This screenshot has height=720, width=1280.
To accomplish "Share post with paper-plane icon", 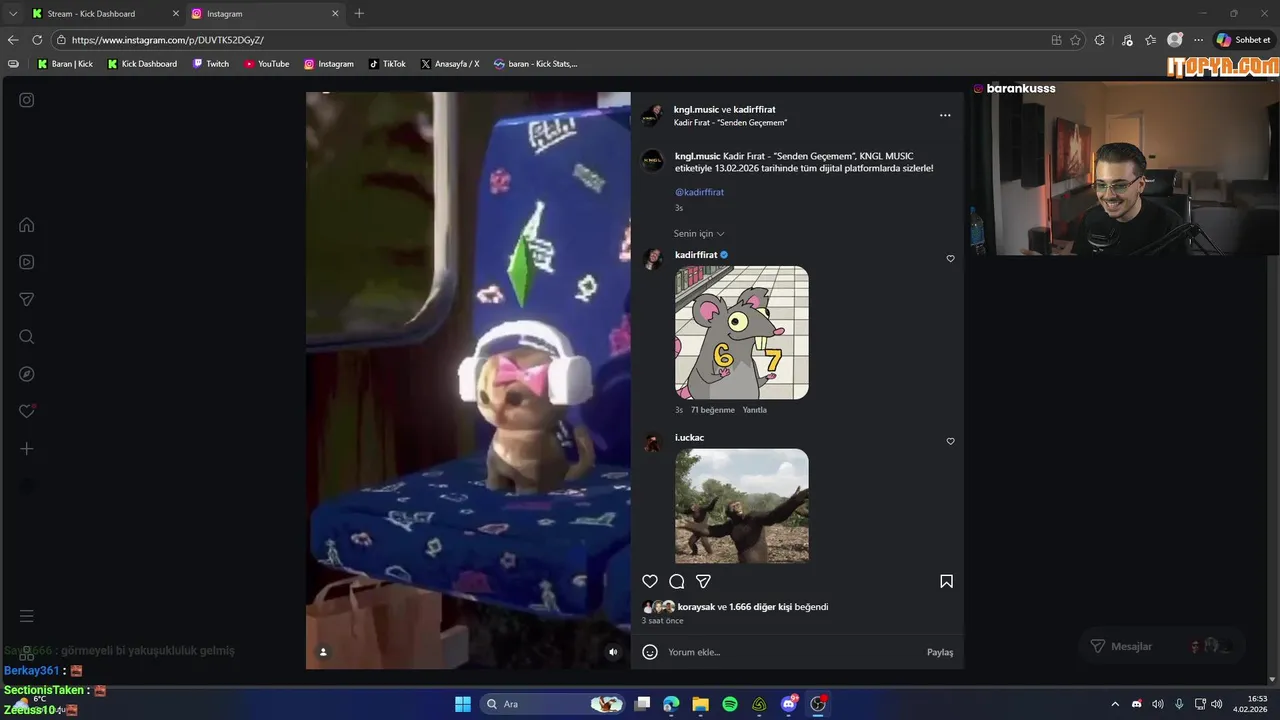I will click(x=704, y=581).
